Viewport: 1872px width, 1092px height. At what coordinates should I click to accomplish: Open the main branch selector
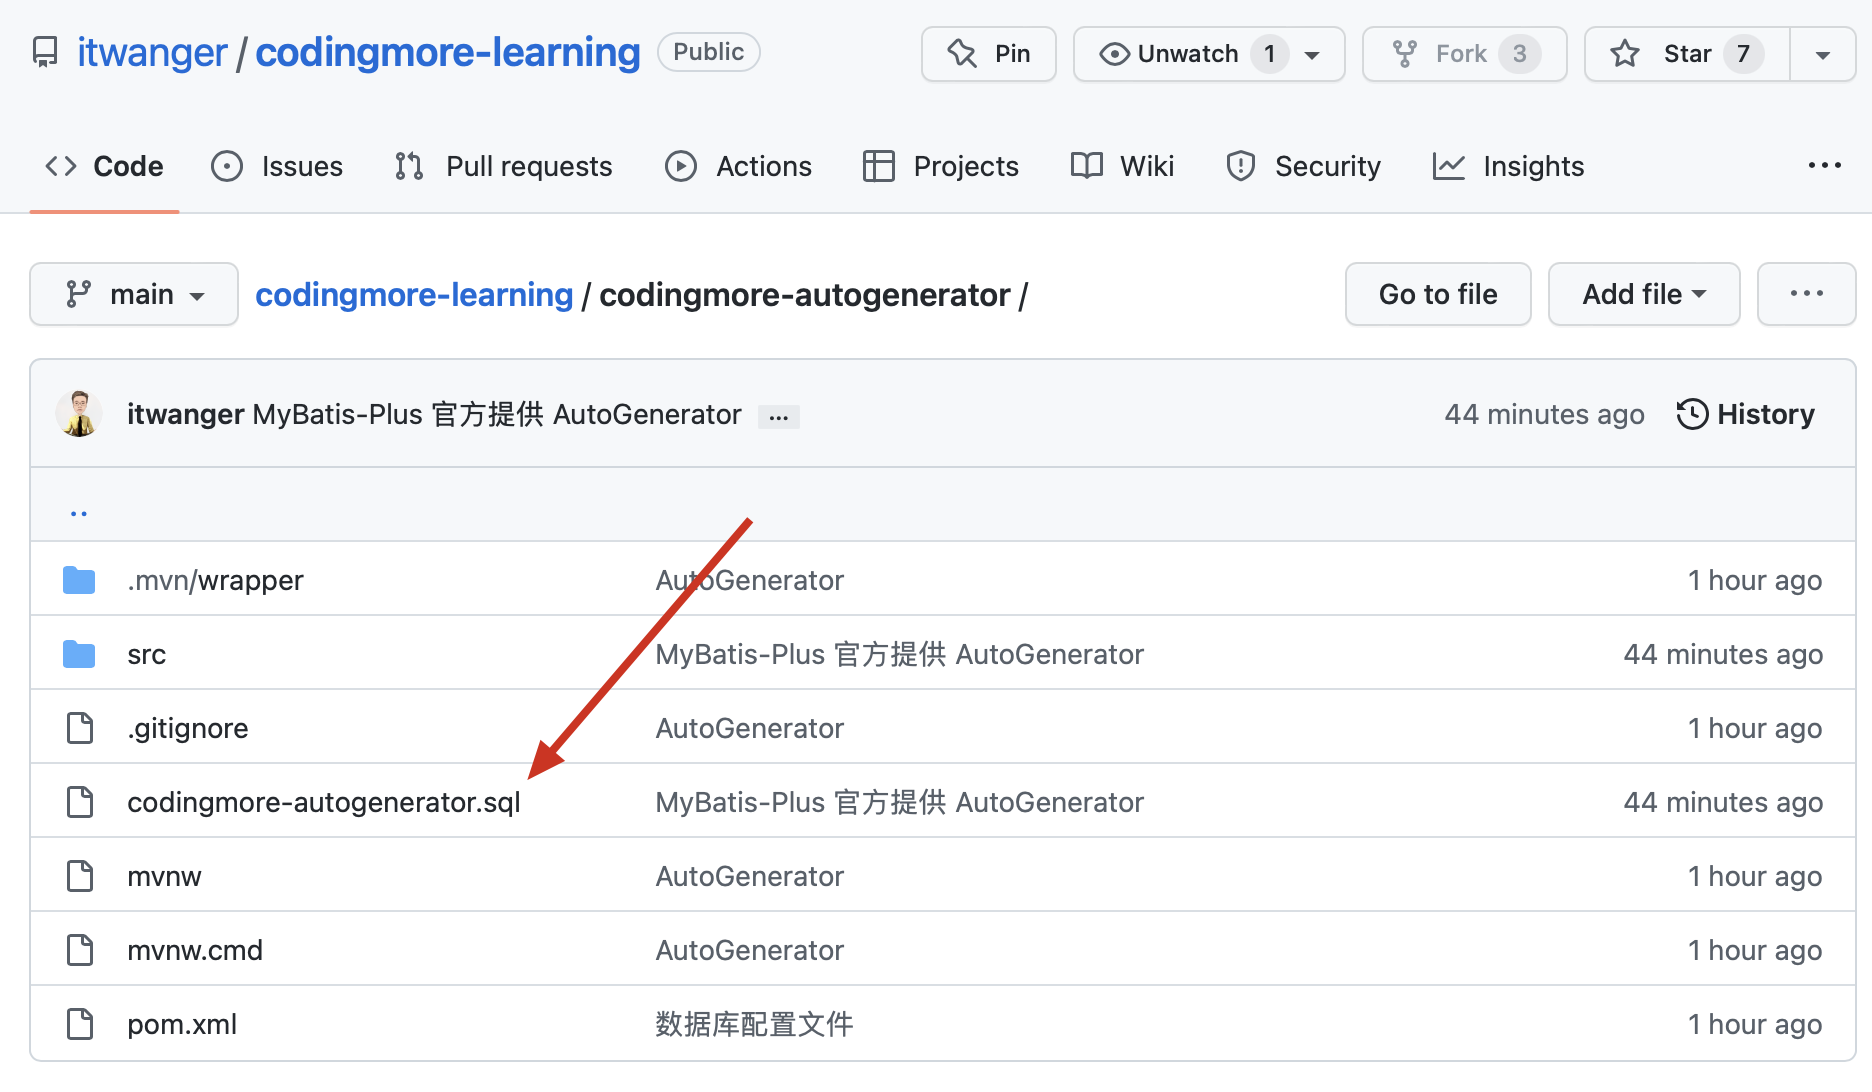click(x=134, y=294)
